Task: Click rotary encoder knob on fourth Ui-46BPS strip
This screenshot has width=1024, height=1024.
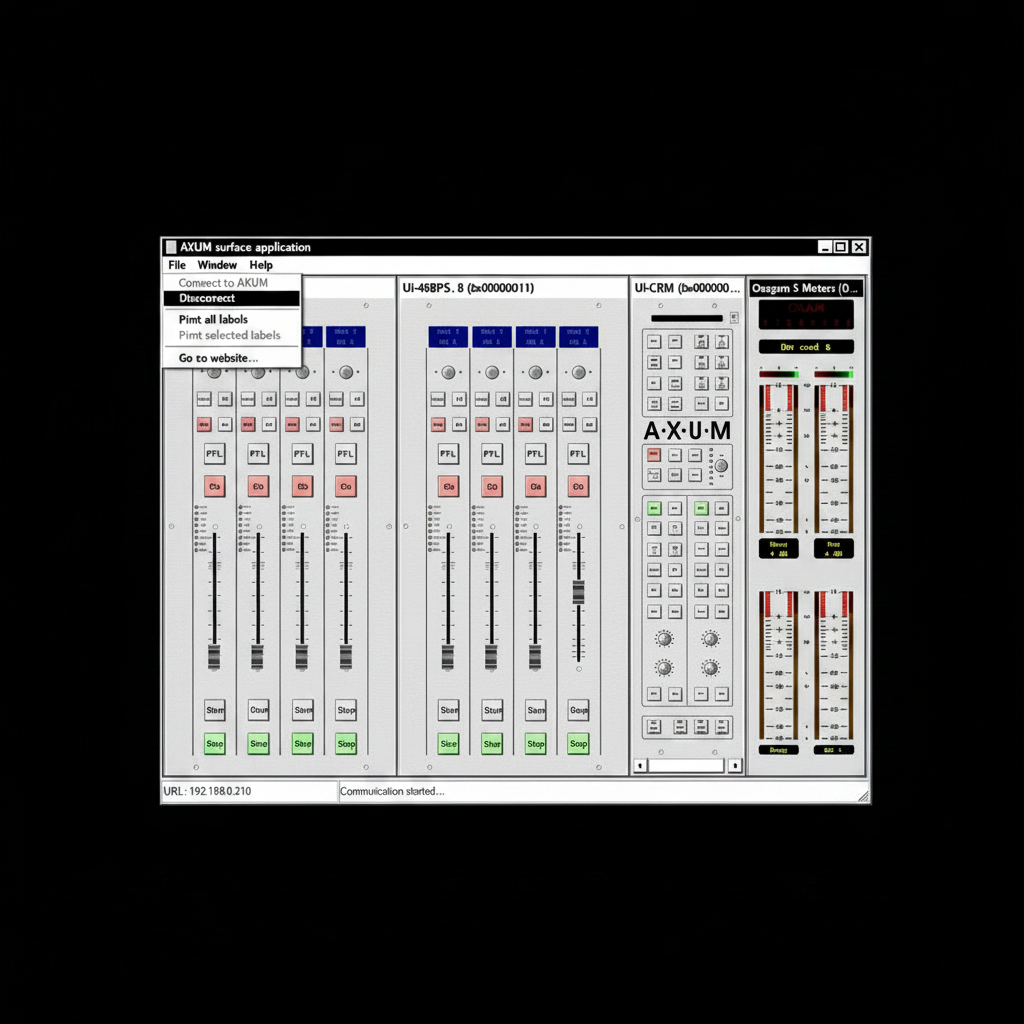Action: [578, 372]
